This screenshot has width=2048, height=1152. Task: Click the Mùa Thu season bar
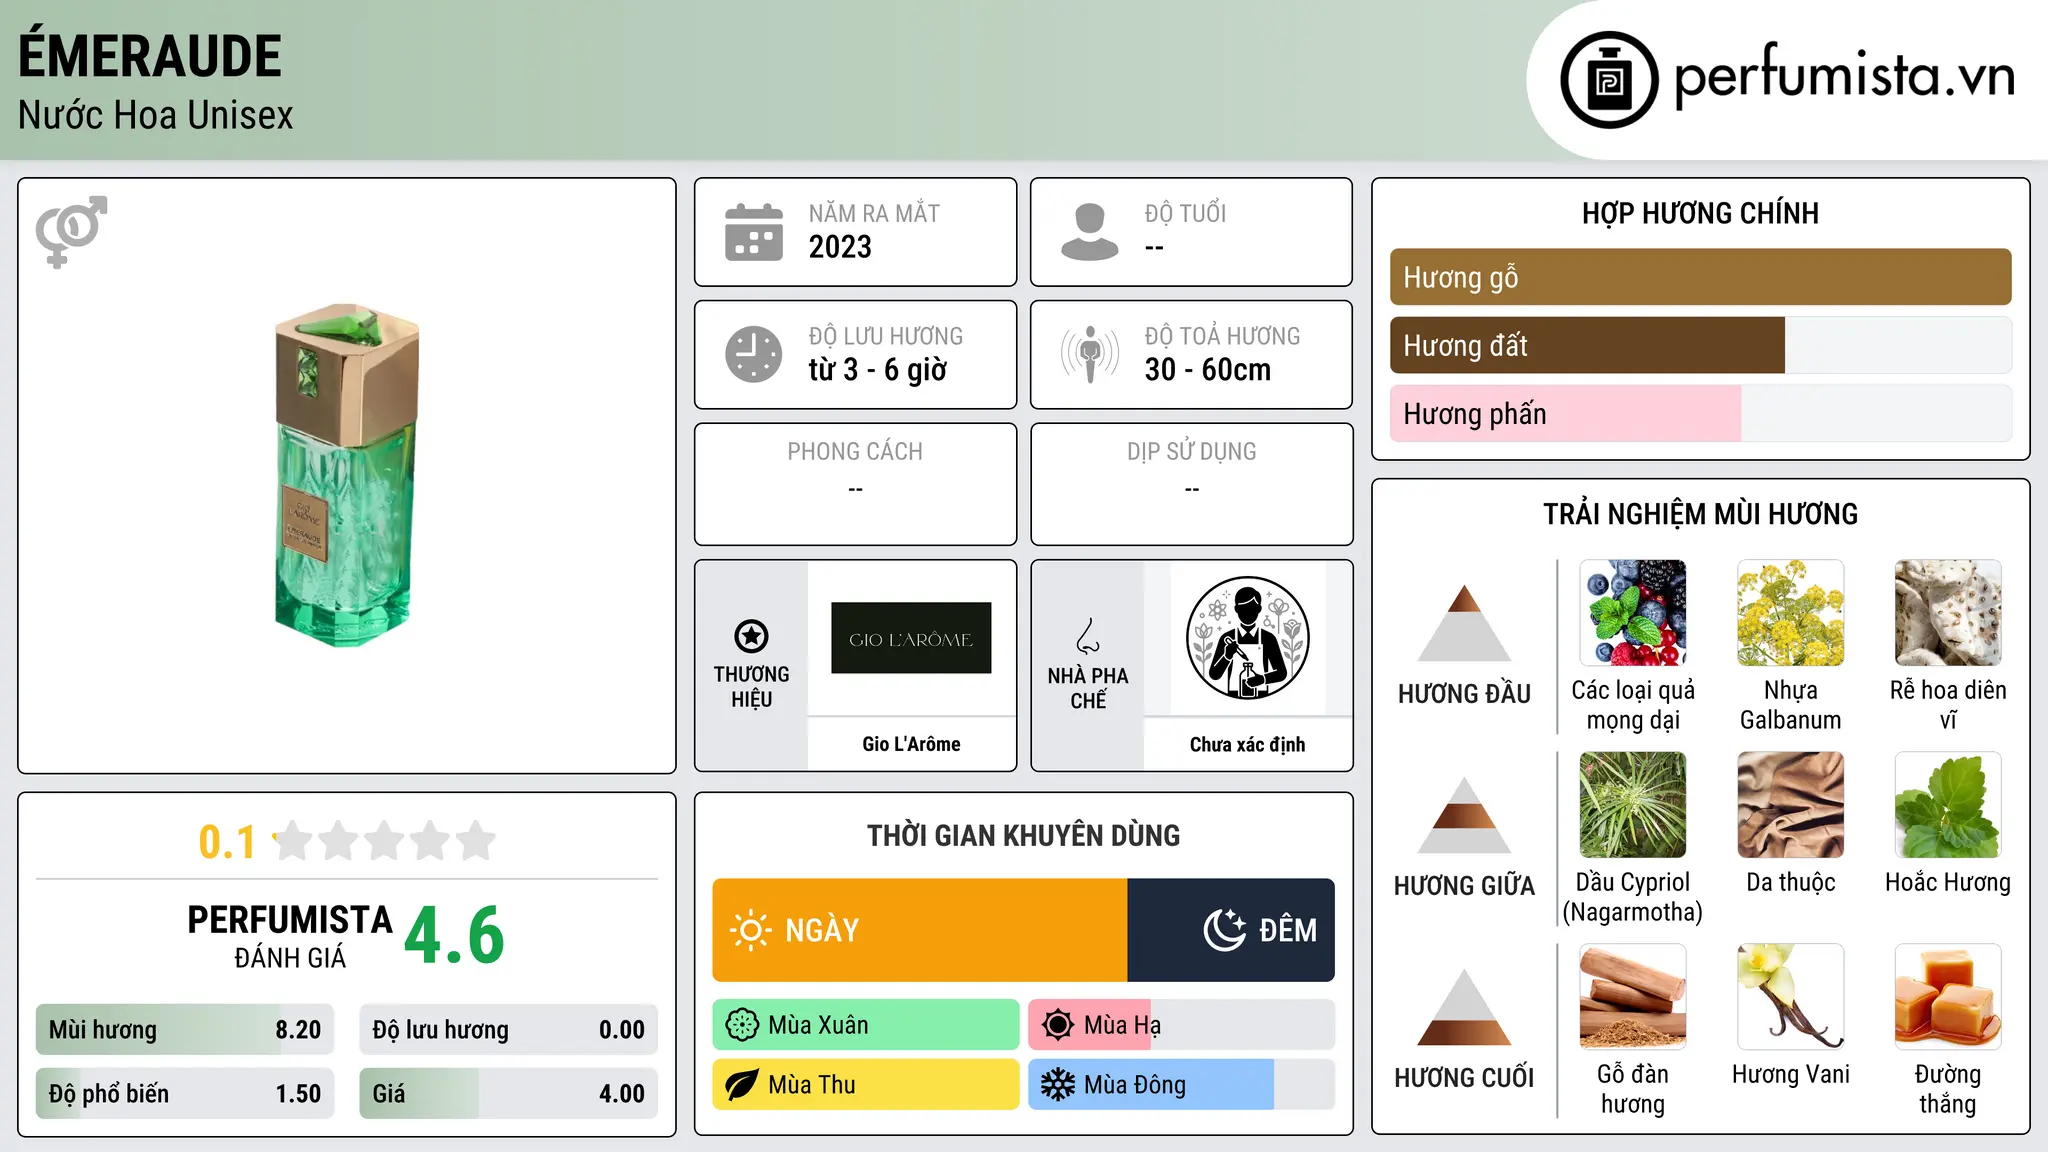(x=866, y=1085)
